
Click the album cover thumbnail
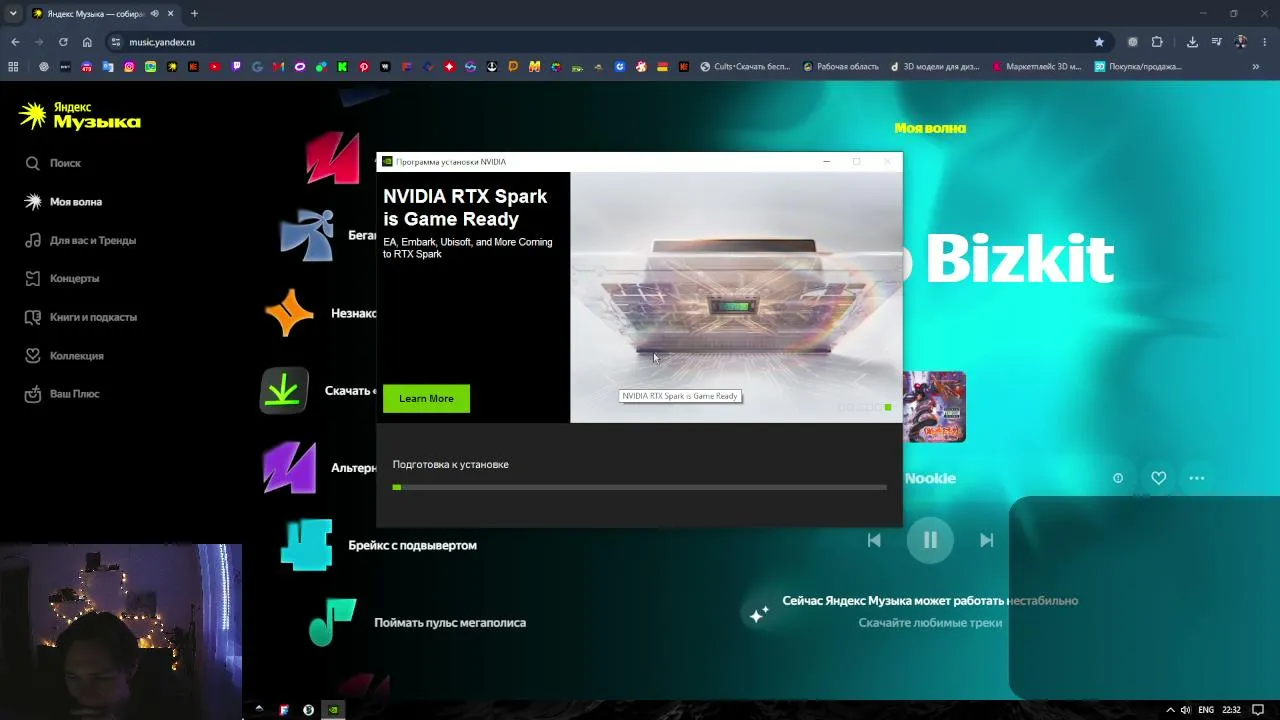coord(934,407)
